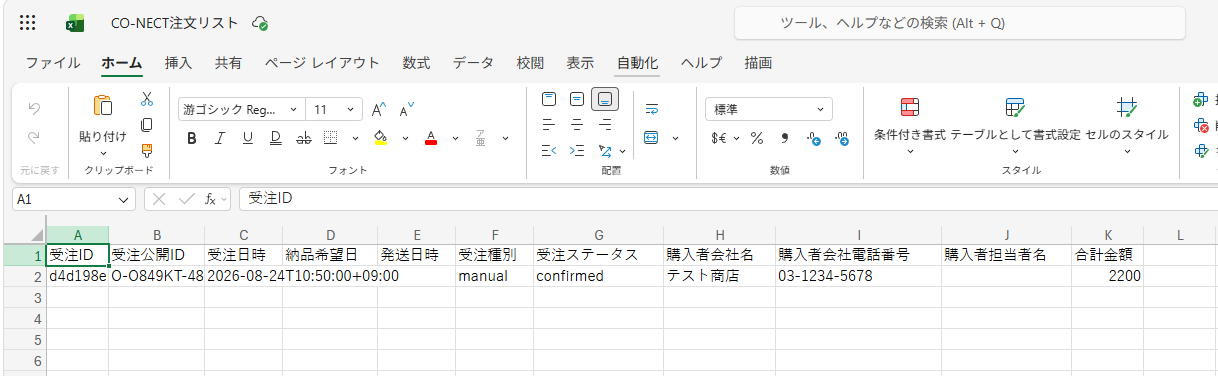This screenshot has height=376, width=1218.
Task: Select the Format Painter brush
Action: click(147, 151)
